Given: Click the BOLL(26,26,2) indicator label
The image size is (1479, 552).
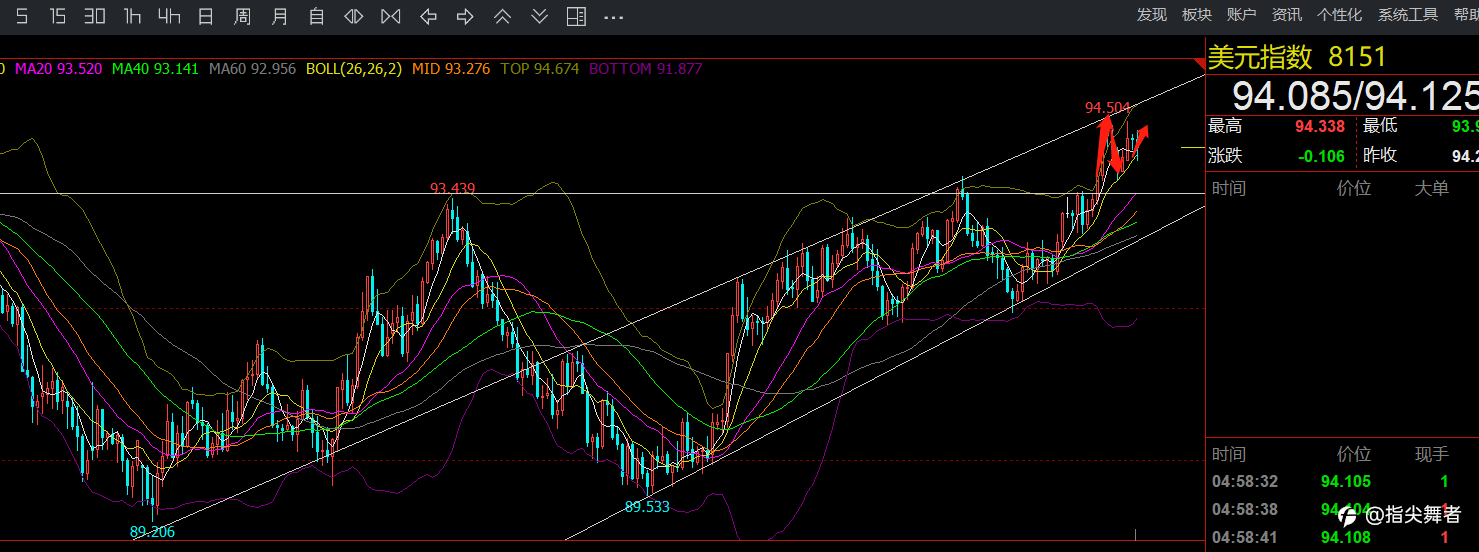Looking at the screenshot, I should [354, 69].
